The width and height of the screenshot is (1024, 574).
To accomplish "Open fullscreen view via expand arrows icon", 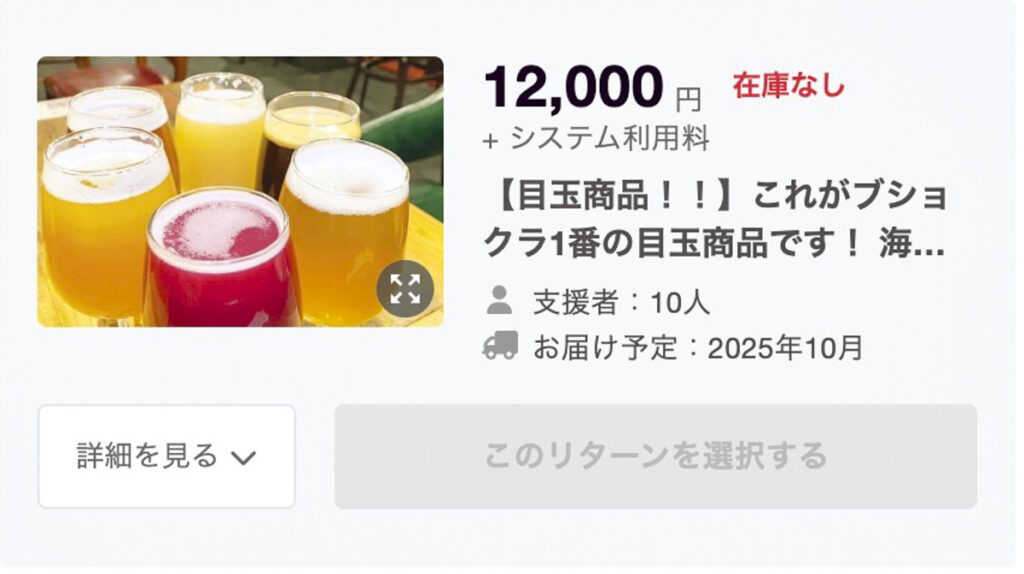I will pos(405,289).
